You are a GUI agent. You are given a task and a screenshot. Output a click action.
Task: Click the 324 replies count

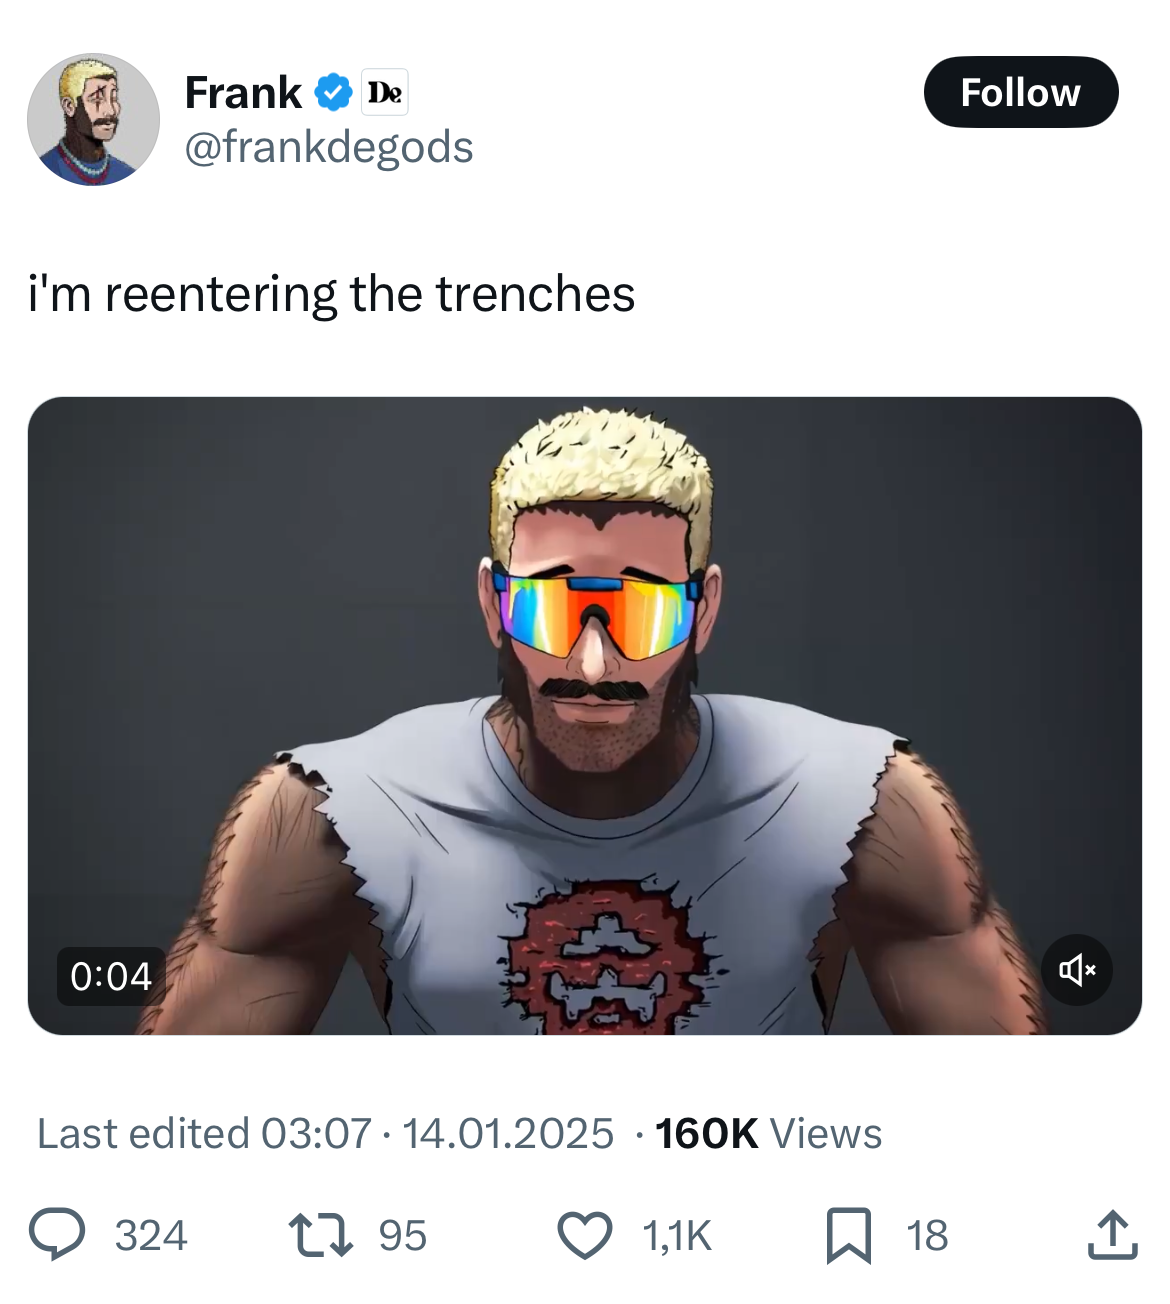click(x=151, y=1236)
